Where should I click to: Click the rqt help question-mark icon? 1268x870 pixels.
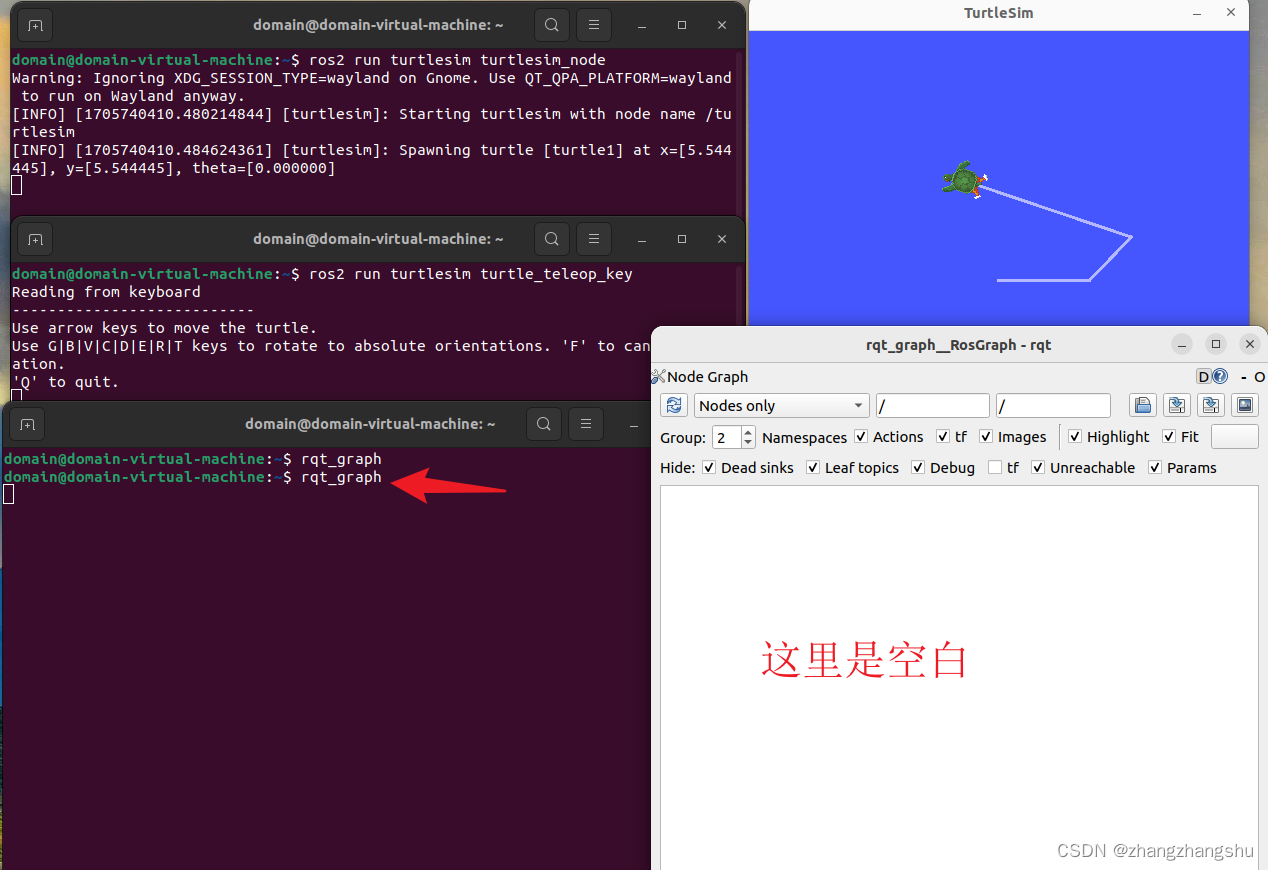(1220, 377)
